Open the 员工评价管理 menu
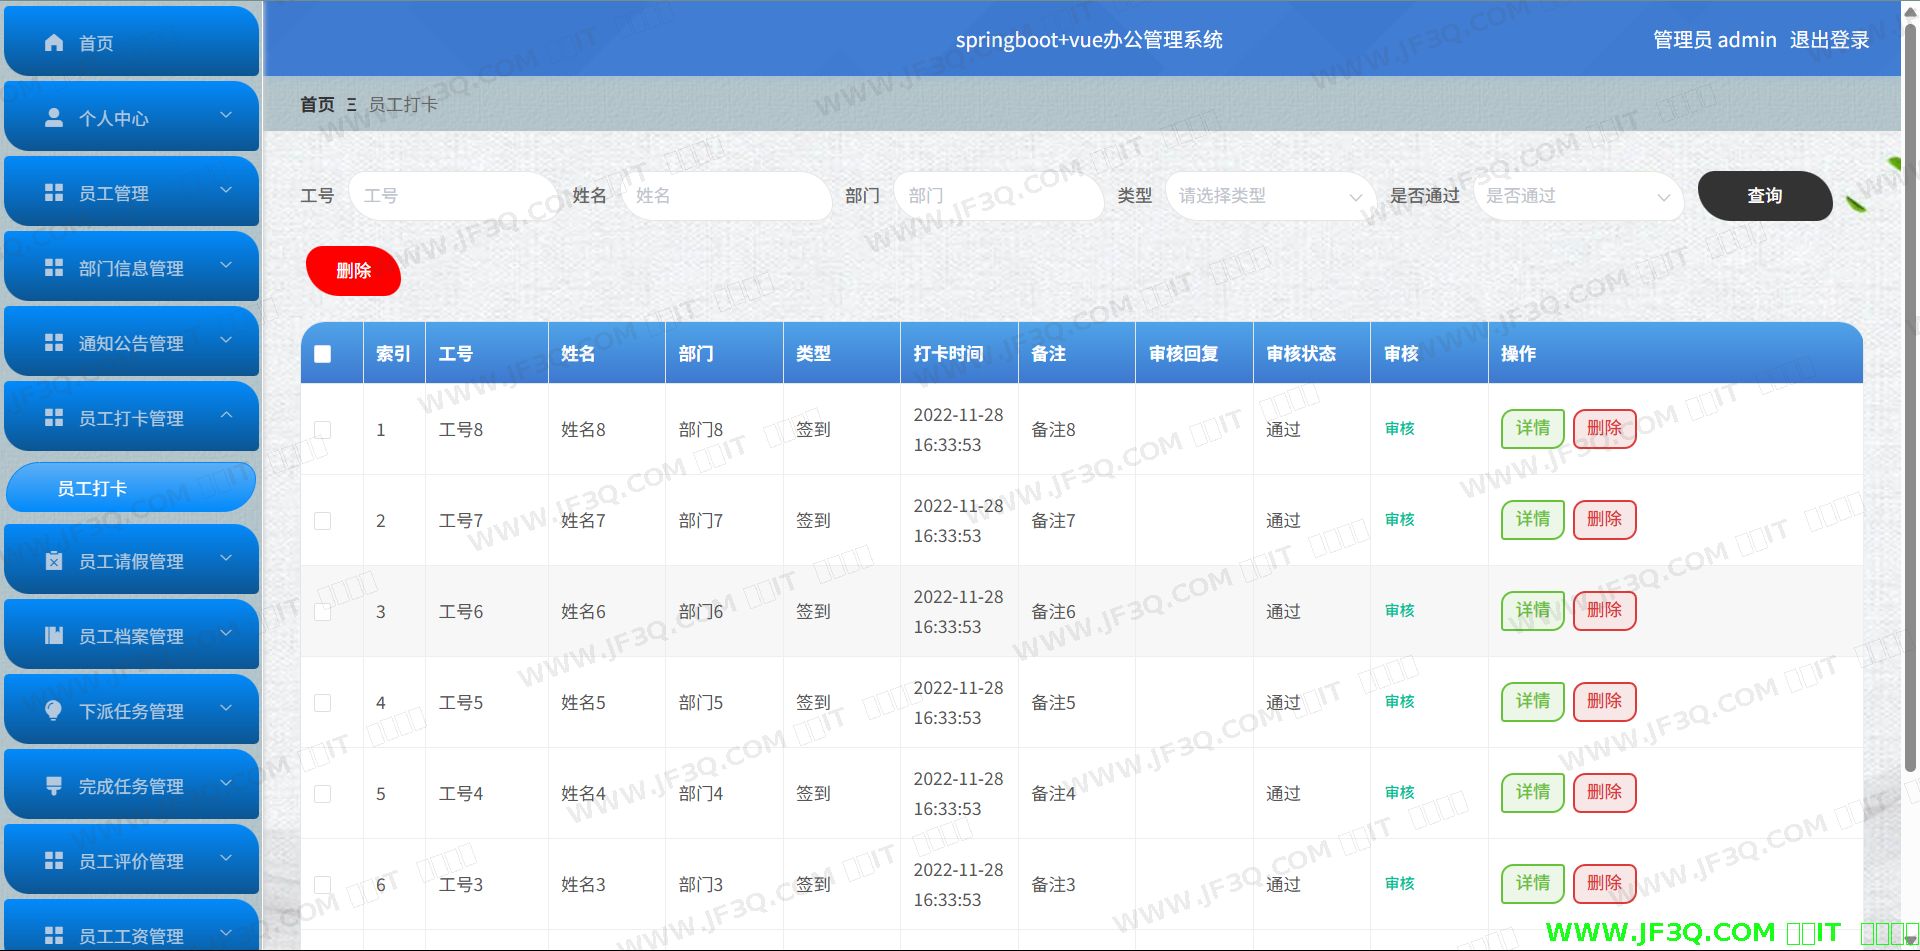 131,861
